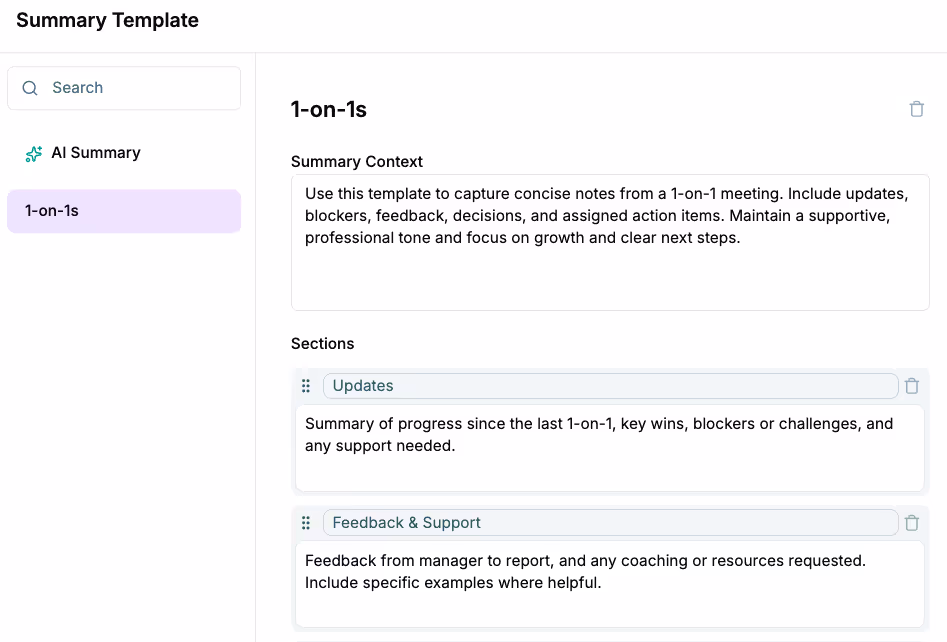Screen dimensions: 947x642
Task: Click the Sections label above the section list
Action: (322, 343)
